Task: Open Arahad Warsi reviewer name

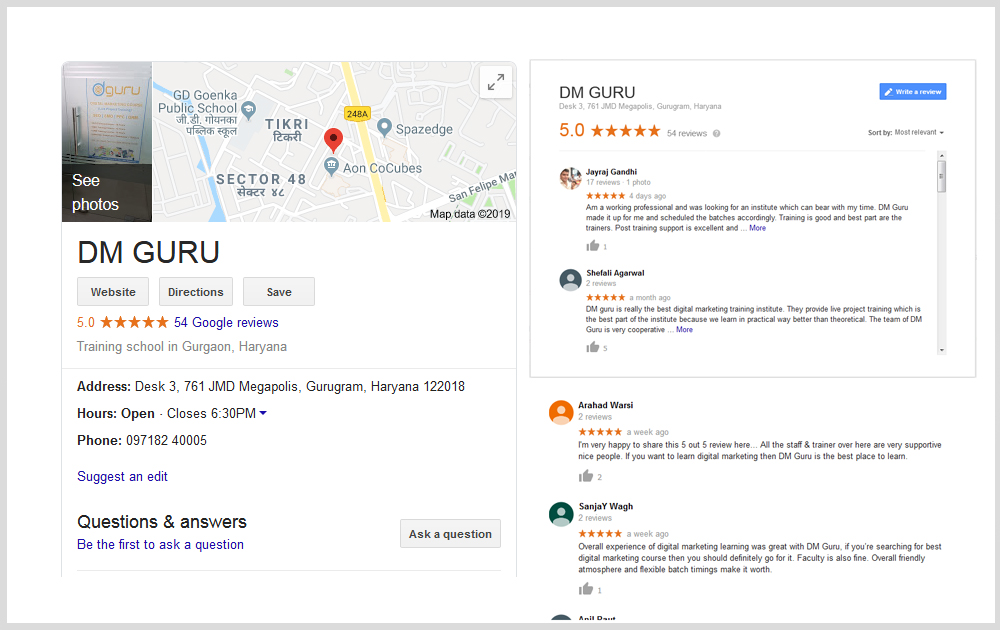Action: pos(605,405)
